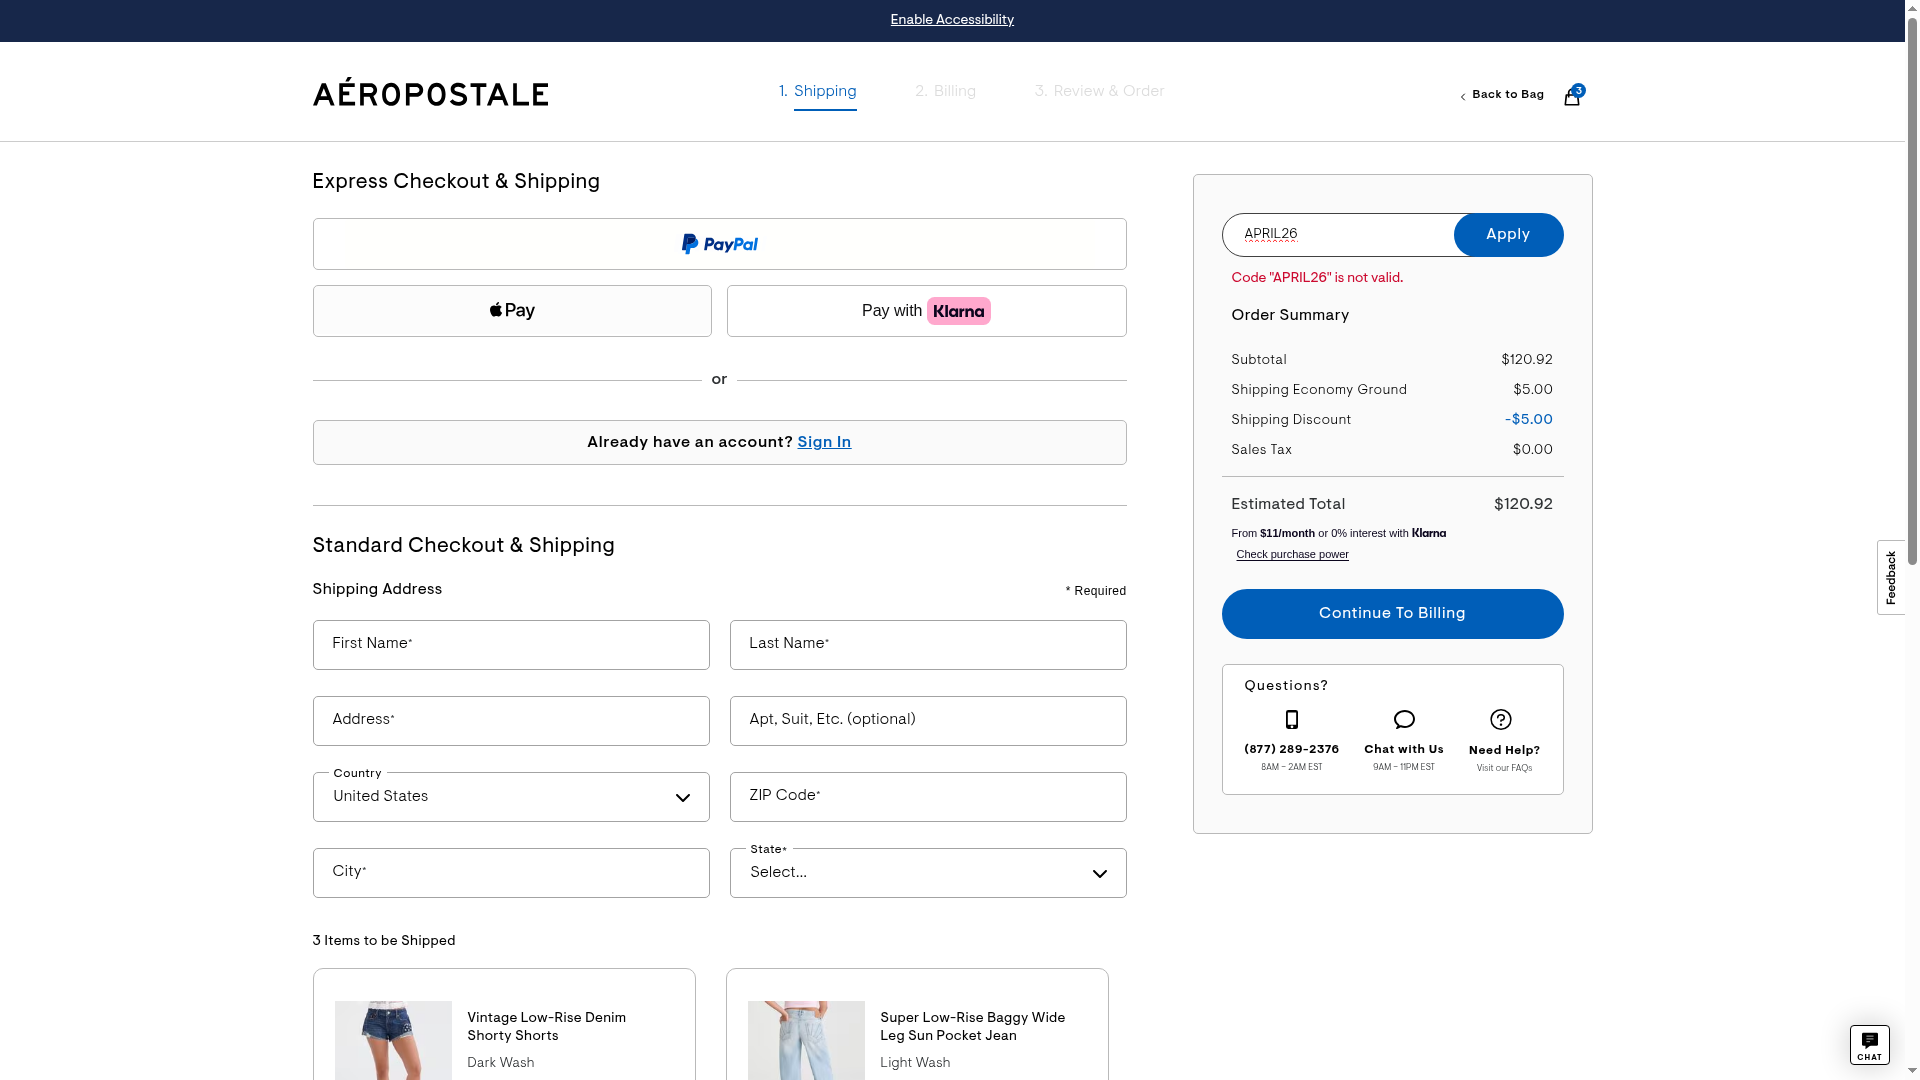Click the '3 Items to be Shipped' text

tap(384, 941)
